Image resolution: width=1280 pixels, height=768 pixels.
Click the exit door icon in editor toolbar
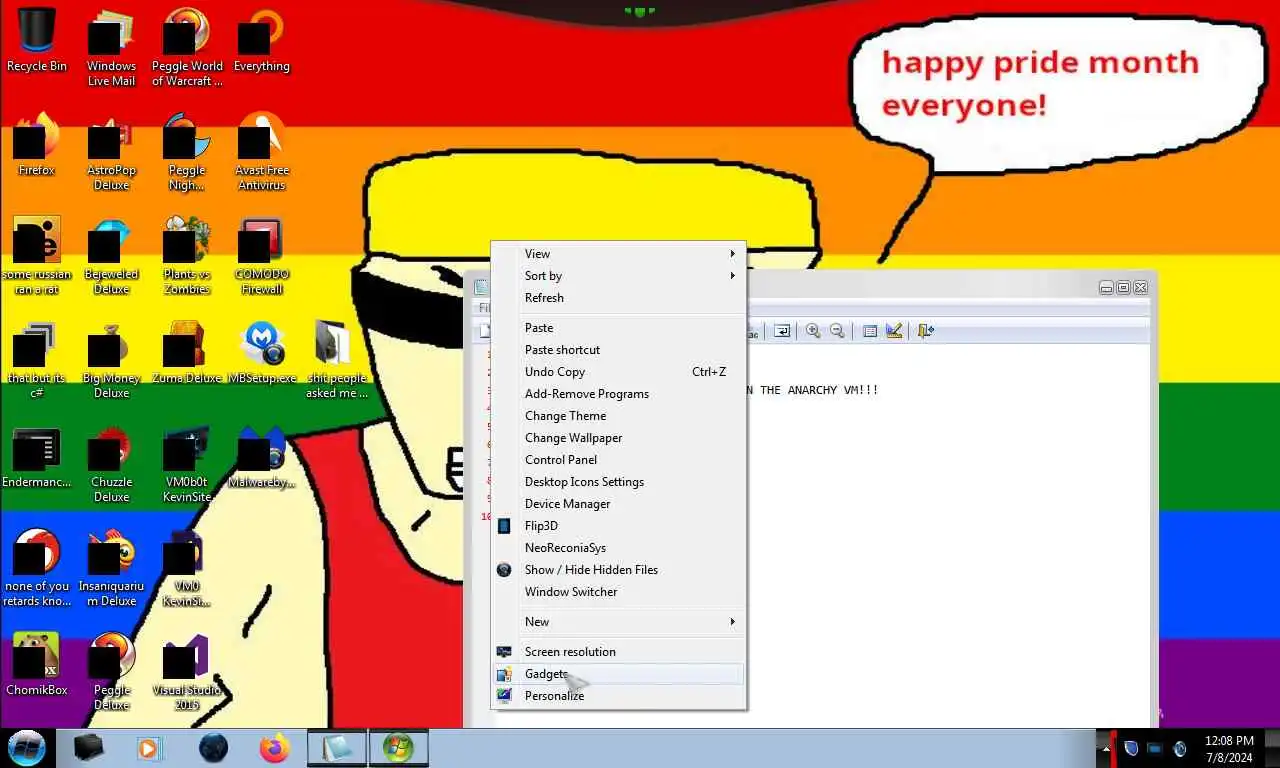[x=926, y=331]
